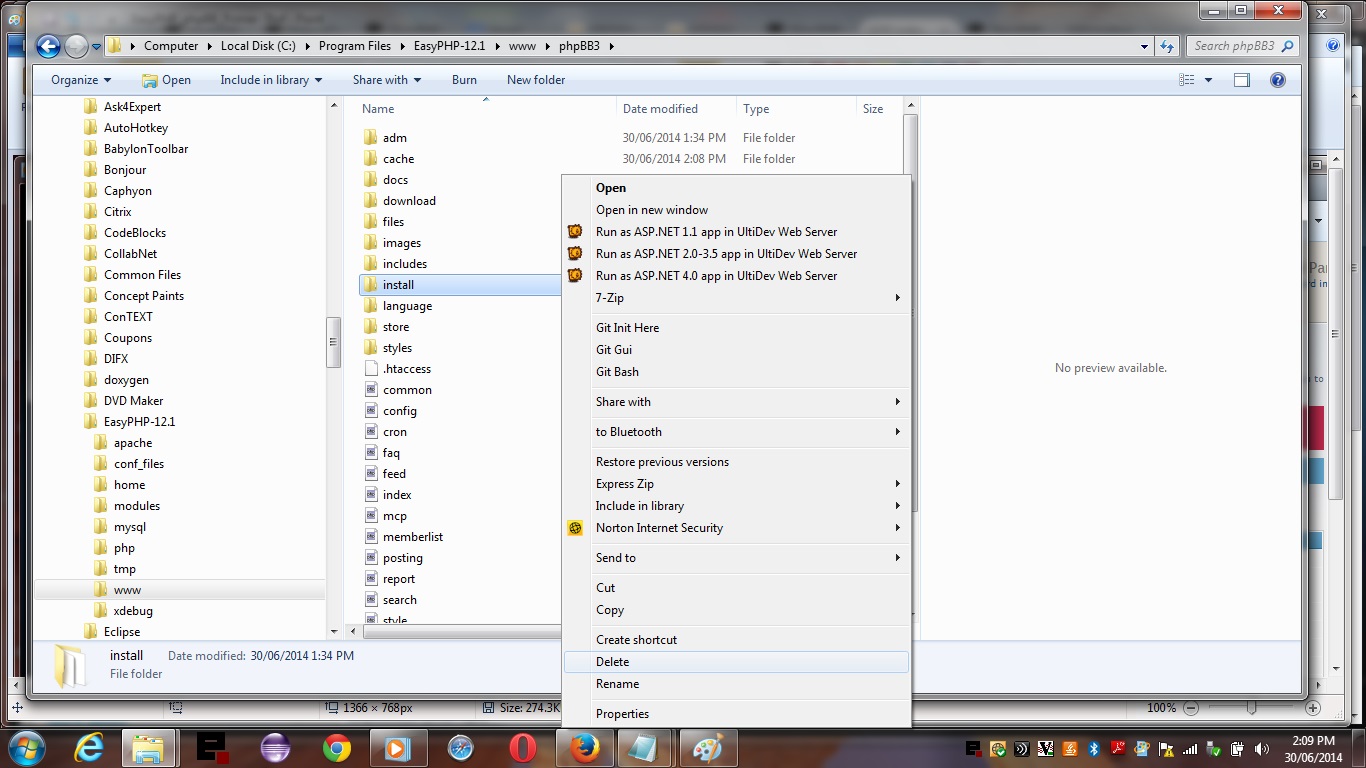Select the styles folder
This screenshot has width=1366, height=768.
[x=397, y=348]
